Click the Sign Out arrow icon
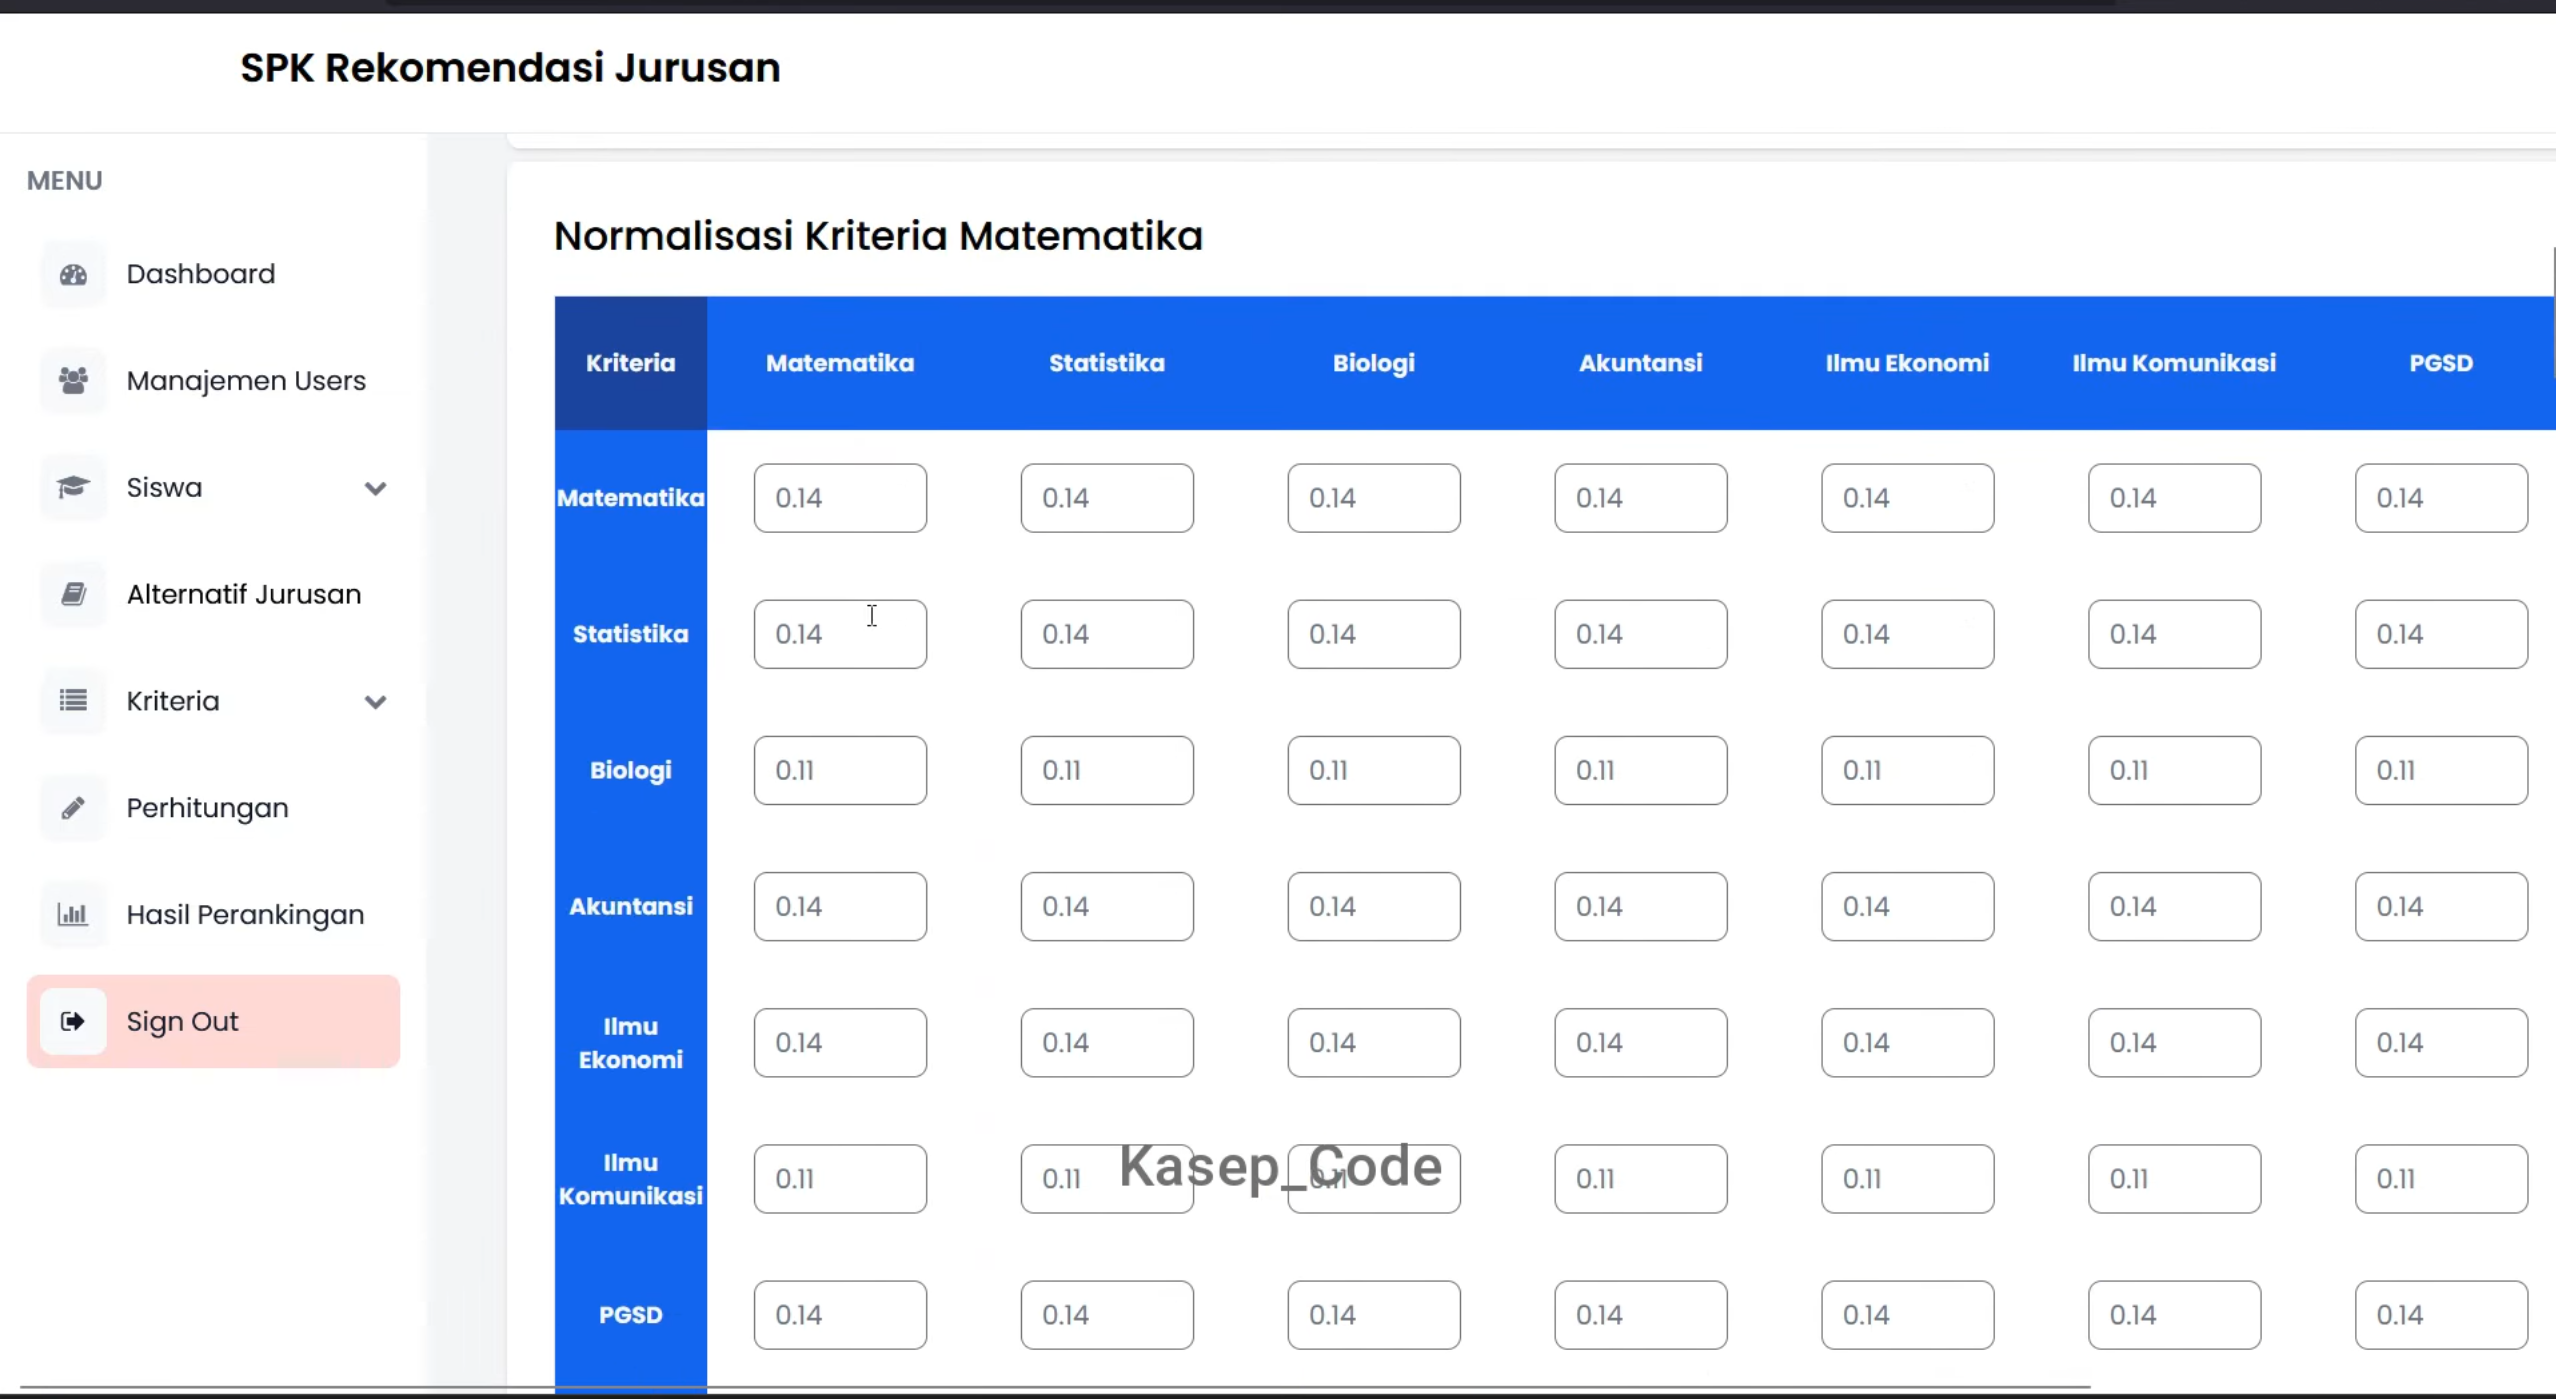 (73, 1022)
